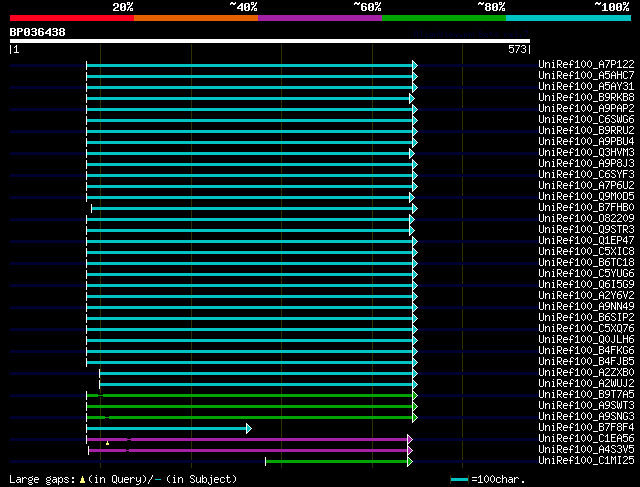Select the UniRef100_C6SWG6 label
Viewport: 640px width, 487px height.
point(587,119)
